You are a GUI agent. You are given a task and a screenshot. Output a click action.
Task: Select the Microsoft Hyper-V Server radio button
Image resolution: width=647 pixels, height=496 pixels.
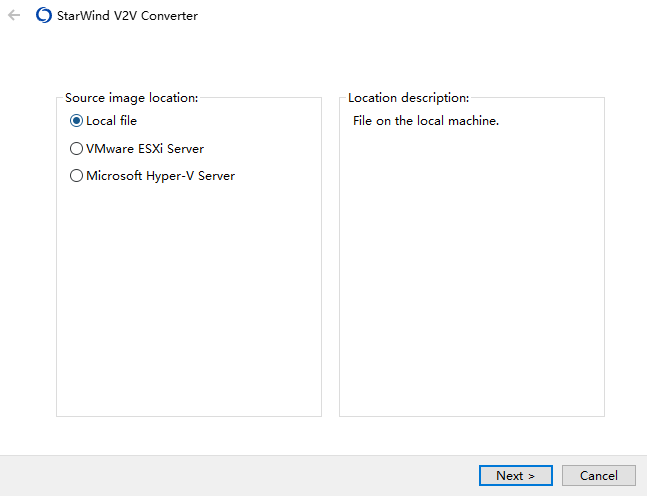click(76, 176)
